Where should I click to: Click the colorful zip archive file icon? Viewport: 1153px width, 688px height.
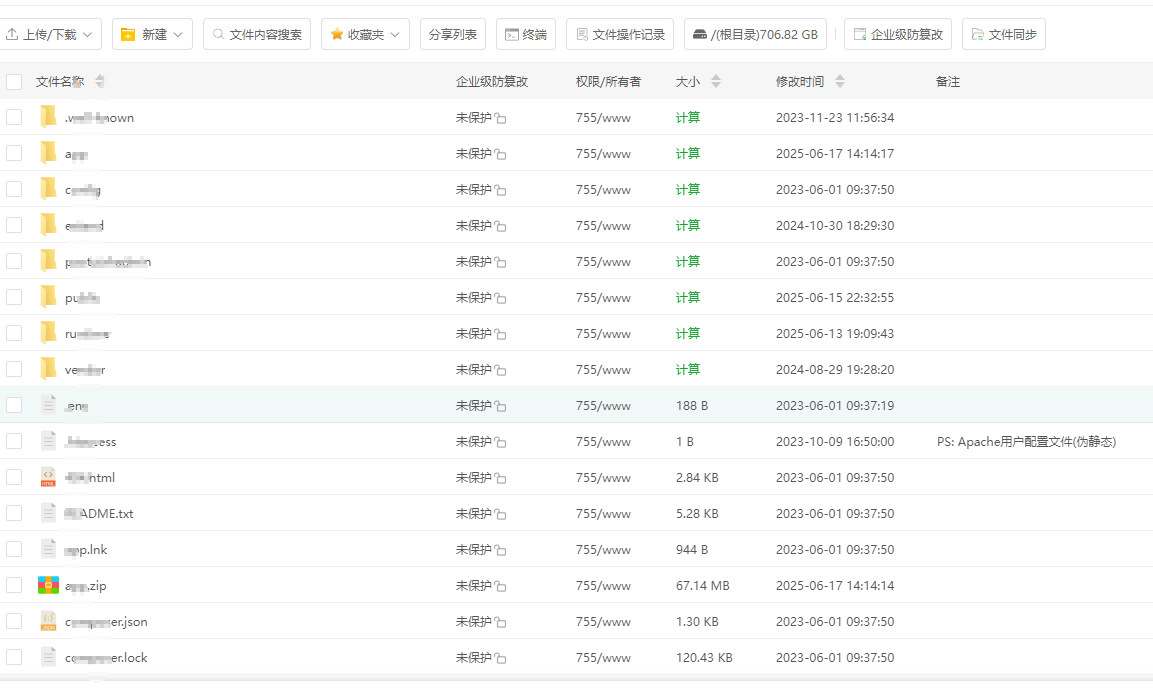(48, 585)
